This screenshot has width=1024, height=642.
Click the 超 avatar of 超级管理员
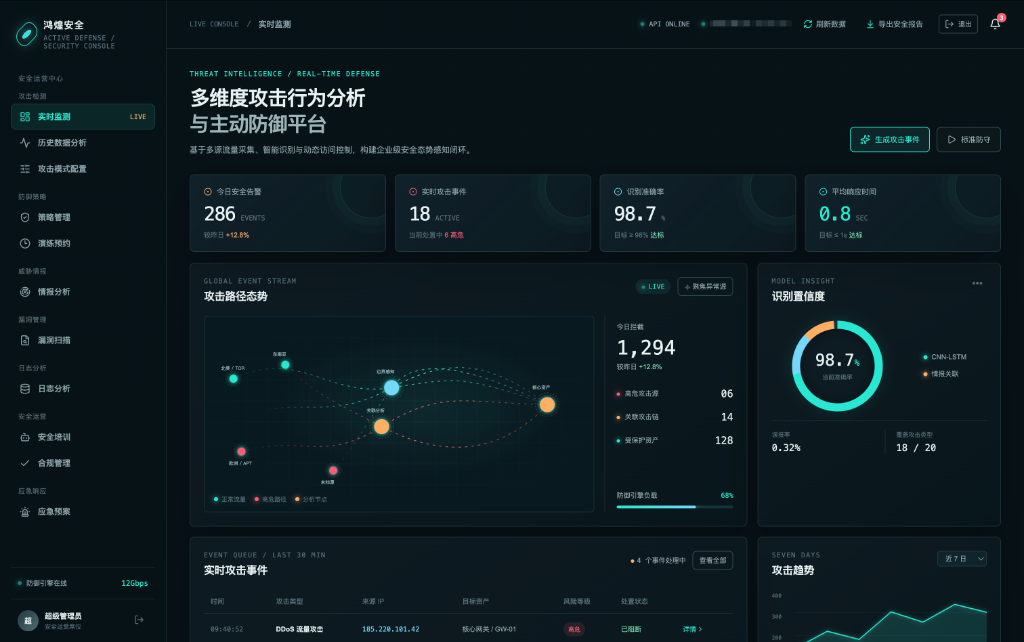[x=27, y=620]
